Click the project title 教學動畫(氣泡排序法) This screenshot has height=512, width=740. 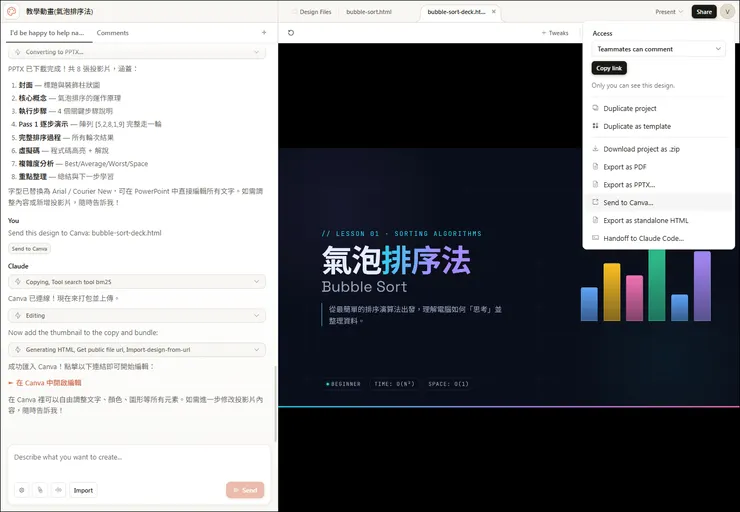59,11
